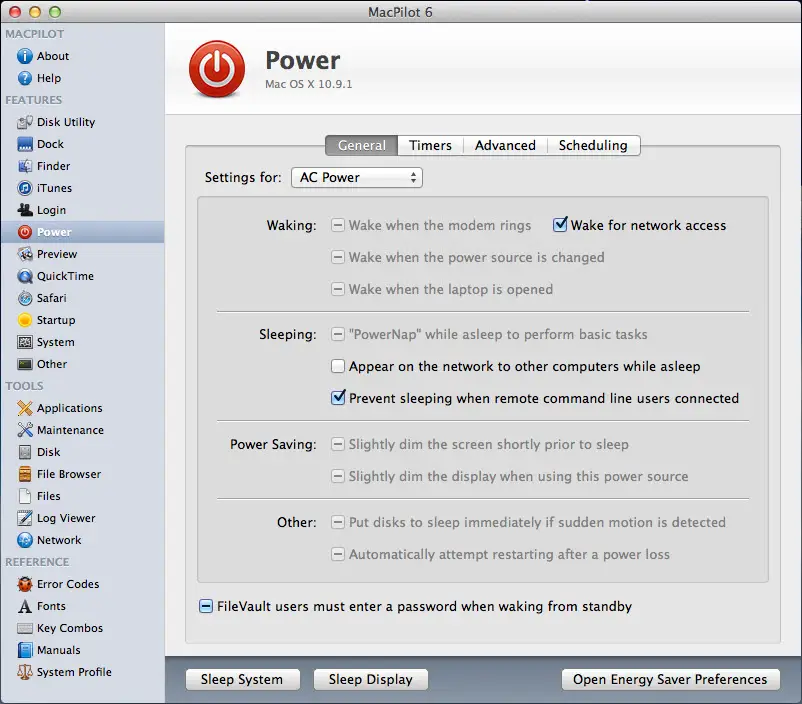Toggle Wake when the laptop is opened
The width and height of the screenshot is (802, 704).
click(338, 289)
